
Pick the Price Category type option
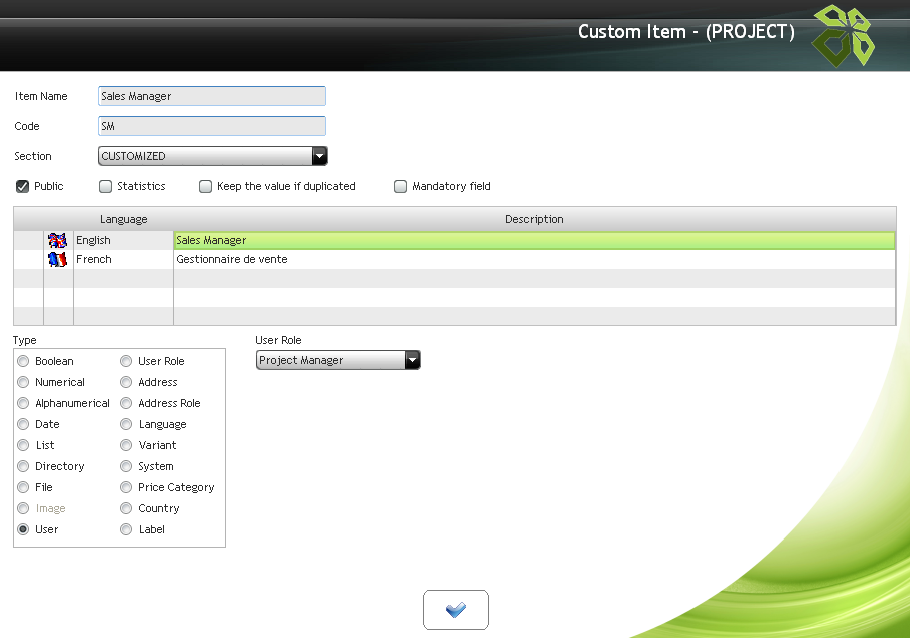(x=126, y=487)
